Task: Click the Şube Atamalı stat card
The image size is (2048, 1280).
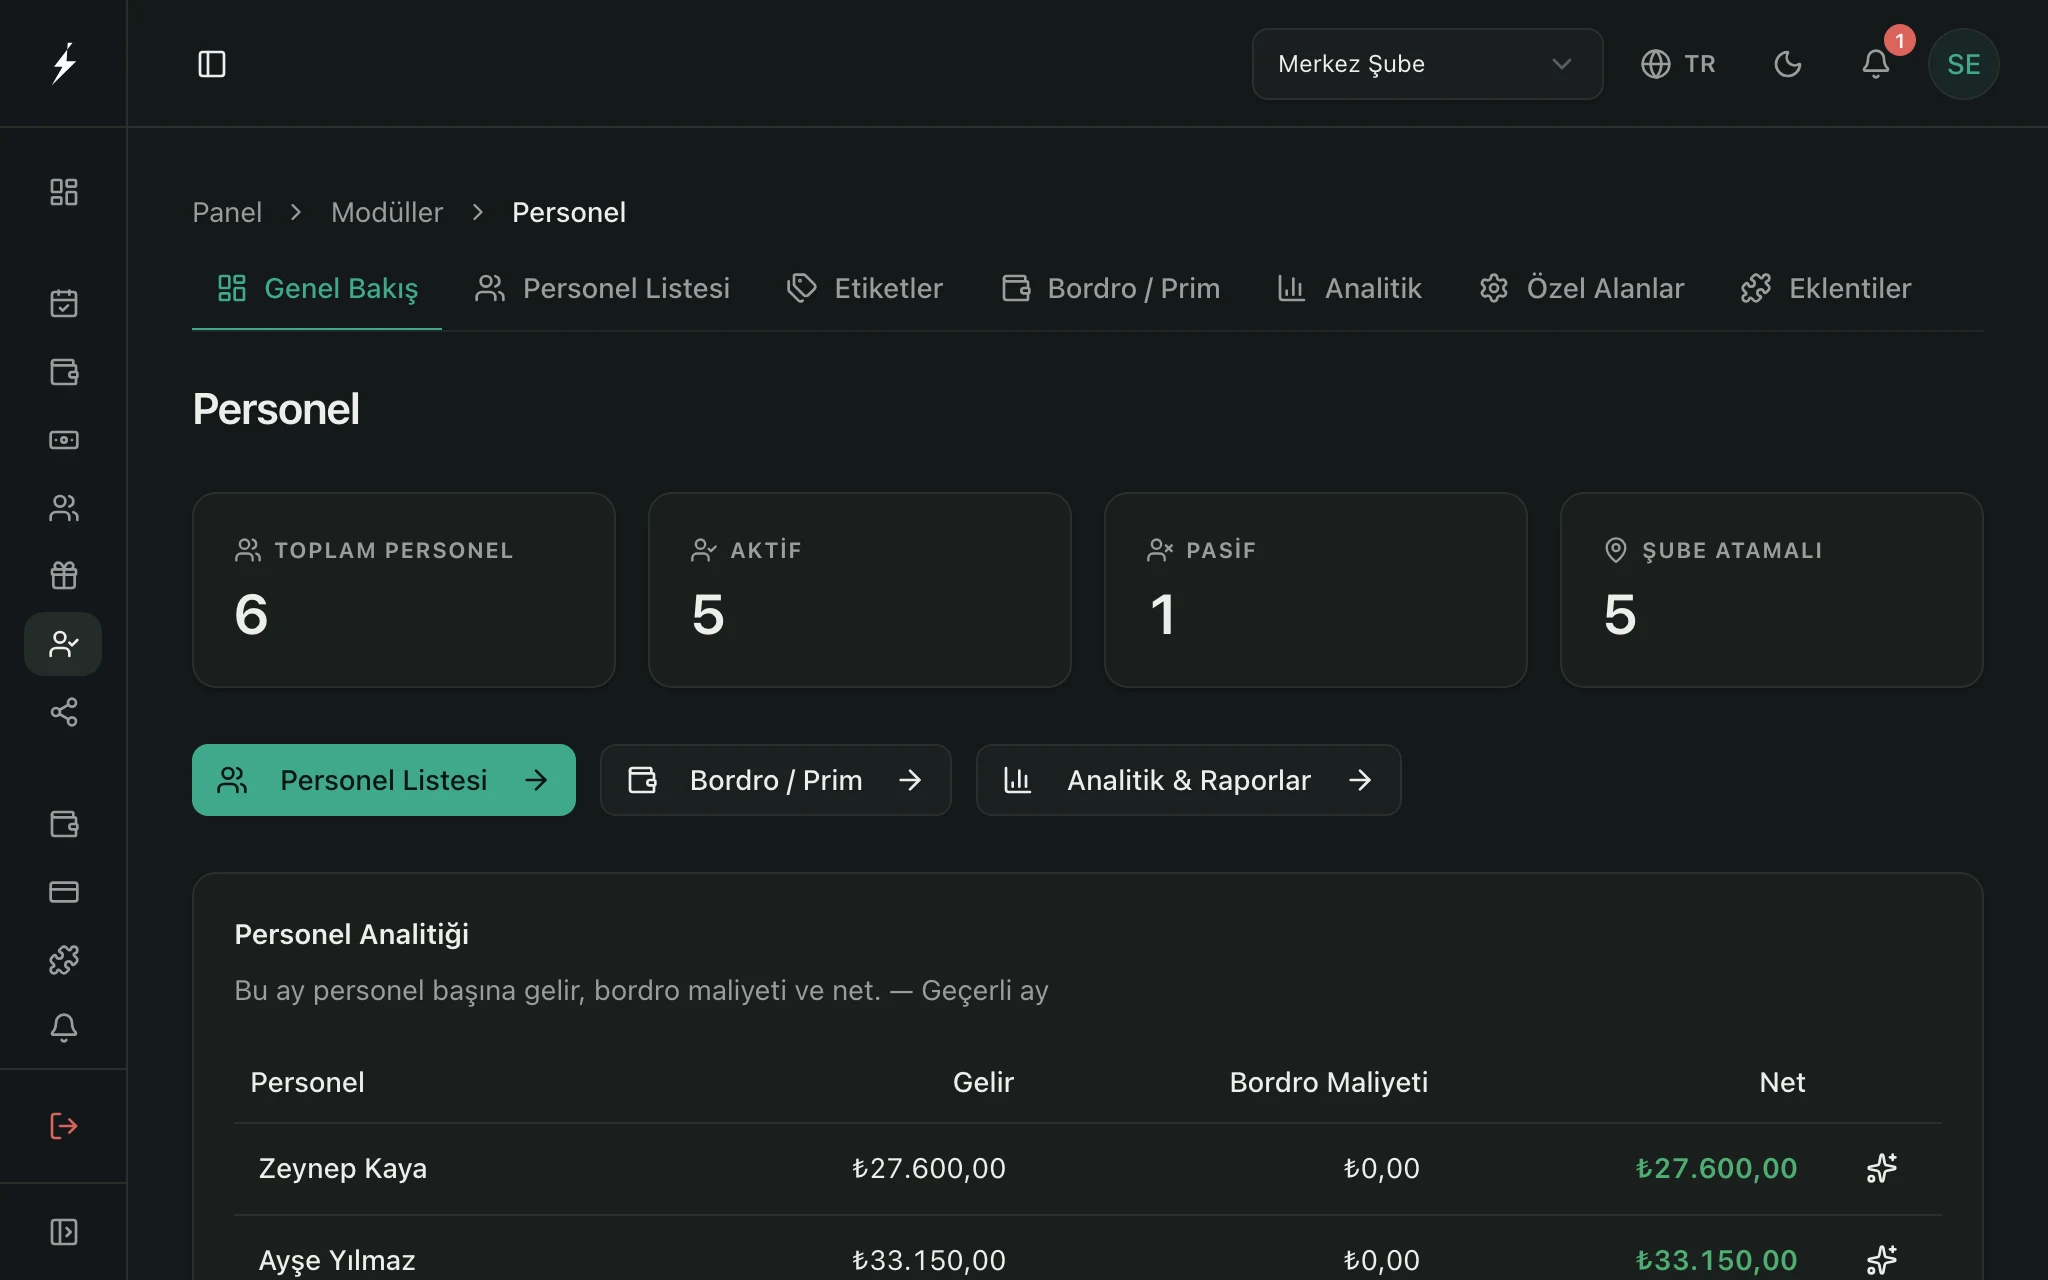Action: click(1772, 590)
